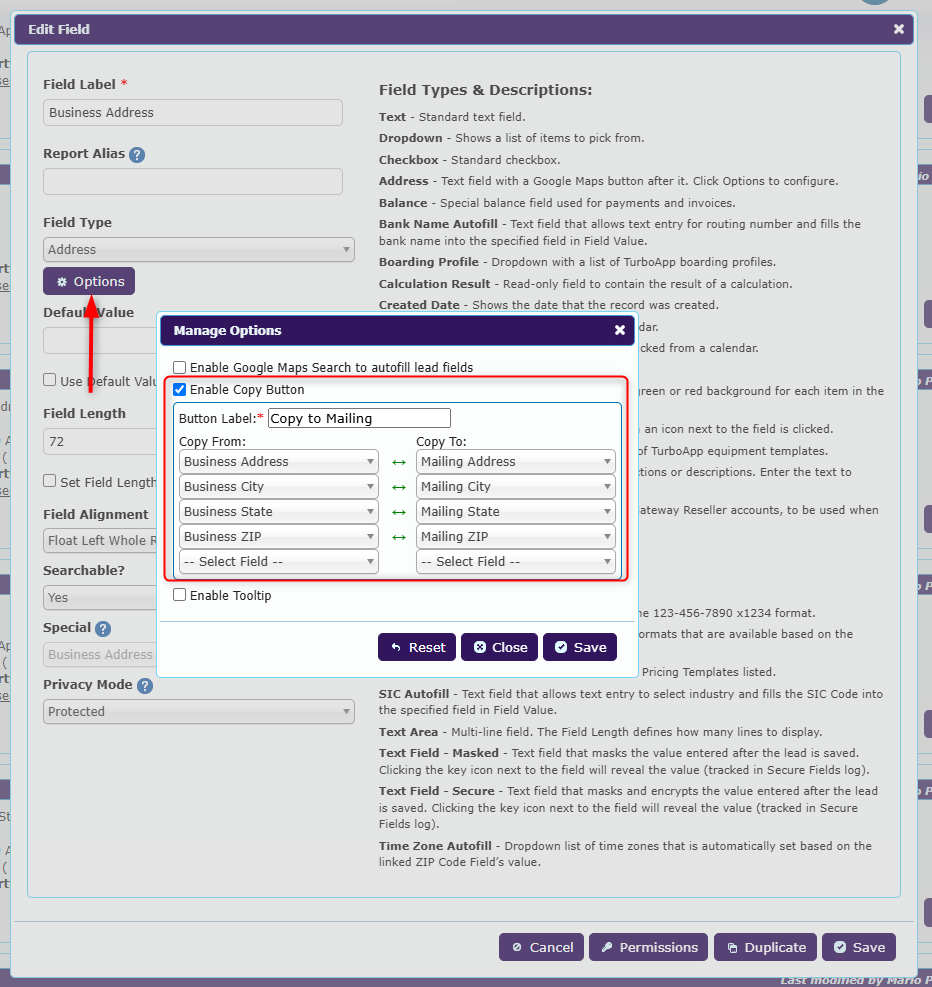Open the Copy From Business ZIP dropdown
Screen dimensions: 932x987
(279, 536)
